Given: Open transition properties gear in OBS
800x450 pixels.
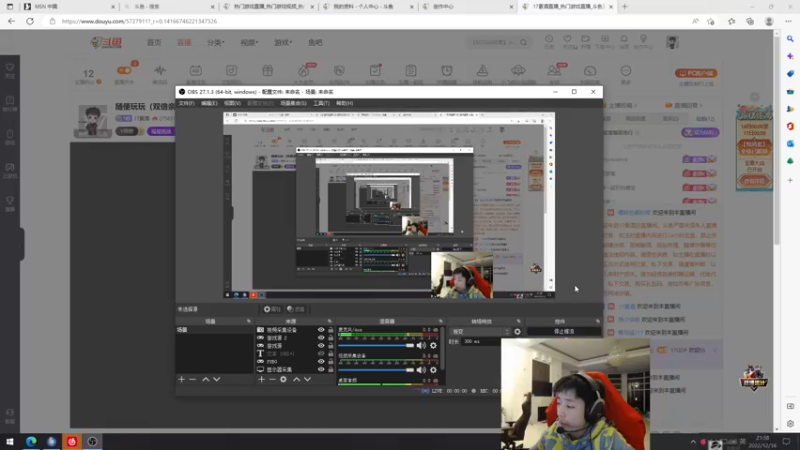Looking at the screenshot, I should point(517,332).
